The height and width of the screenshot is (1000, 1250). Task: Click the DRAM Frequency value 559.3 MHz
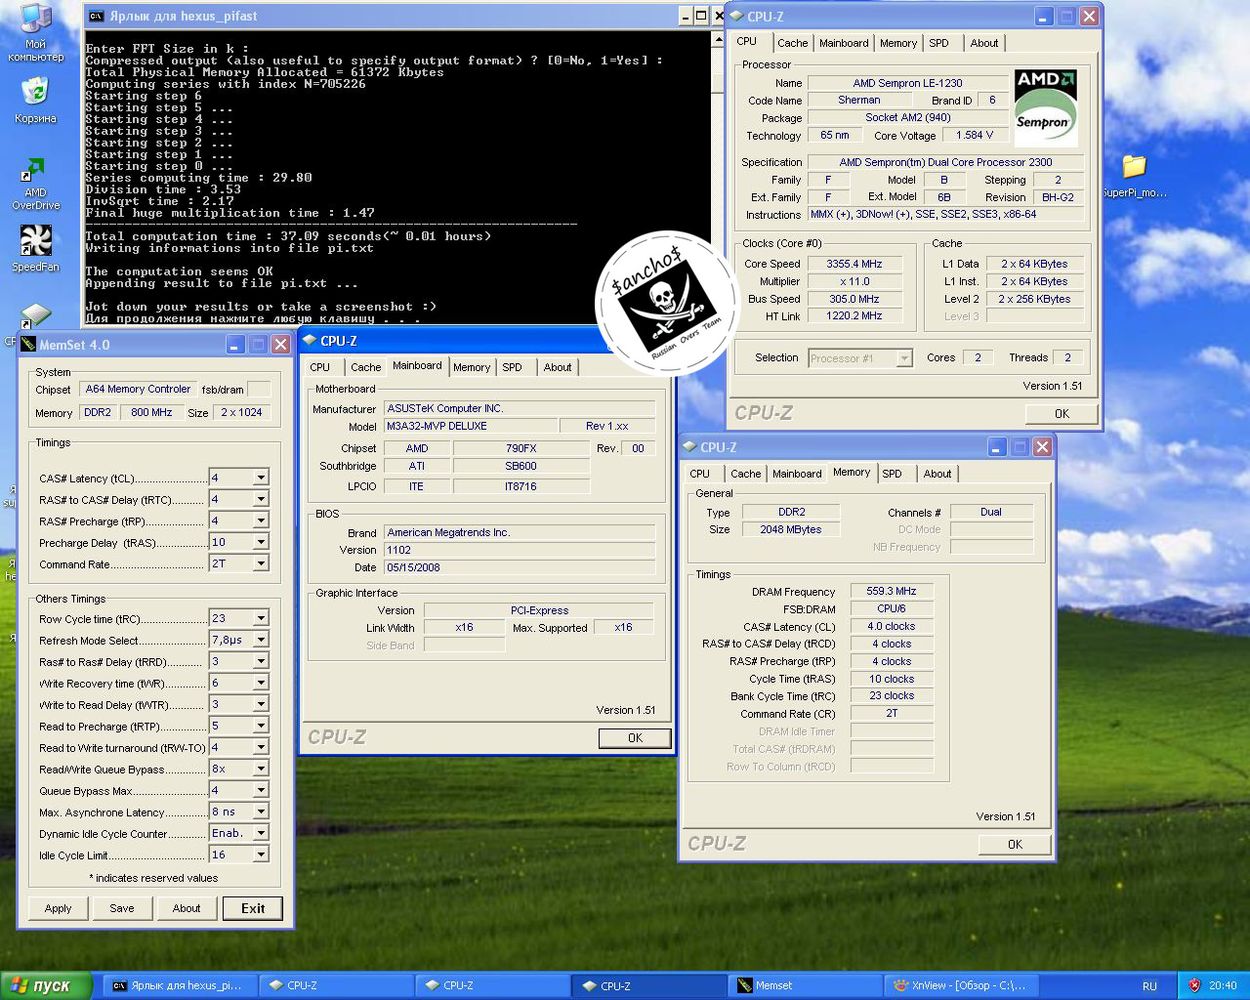(891, 591)
